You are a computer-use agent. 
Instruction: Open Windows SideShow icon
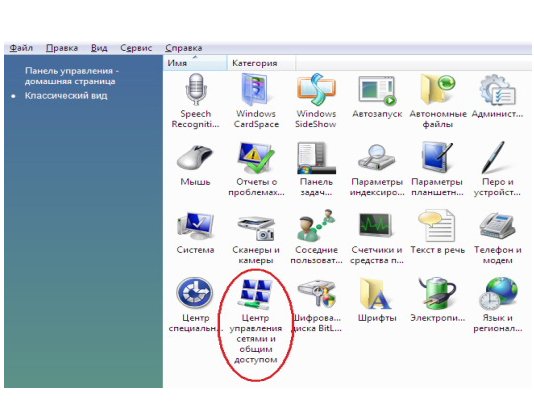coord(316,89)
